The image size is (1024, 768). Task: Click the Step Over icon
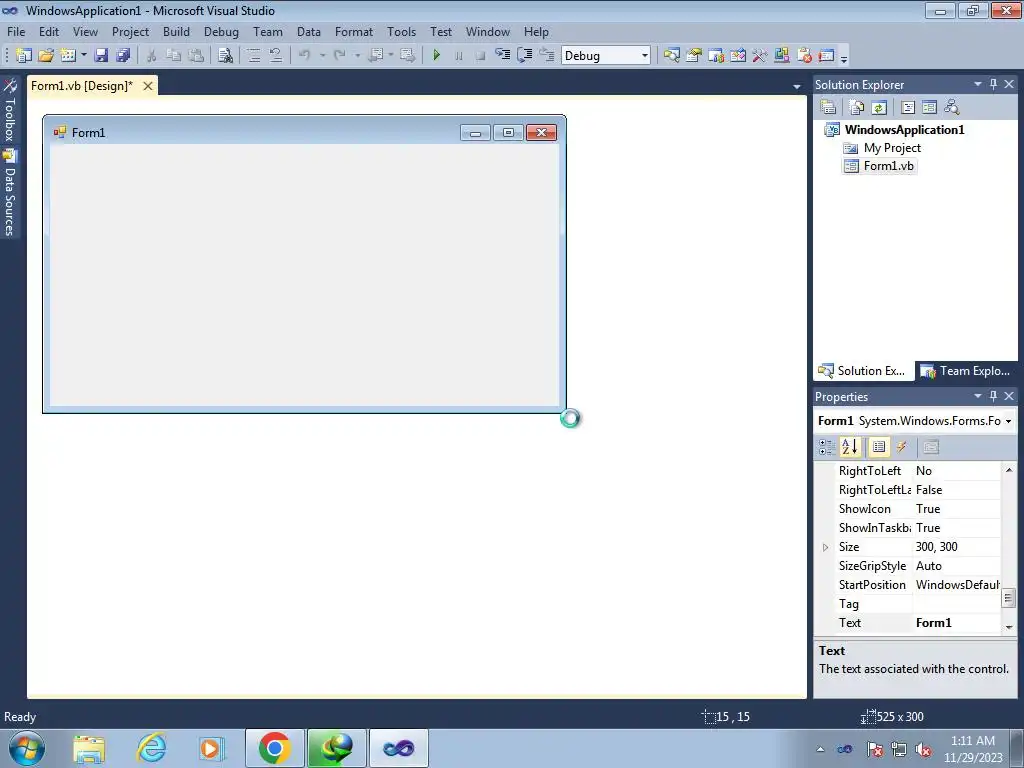pyautogui.click(x=524, y=56)
